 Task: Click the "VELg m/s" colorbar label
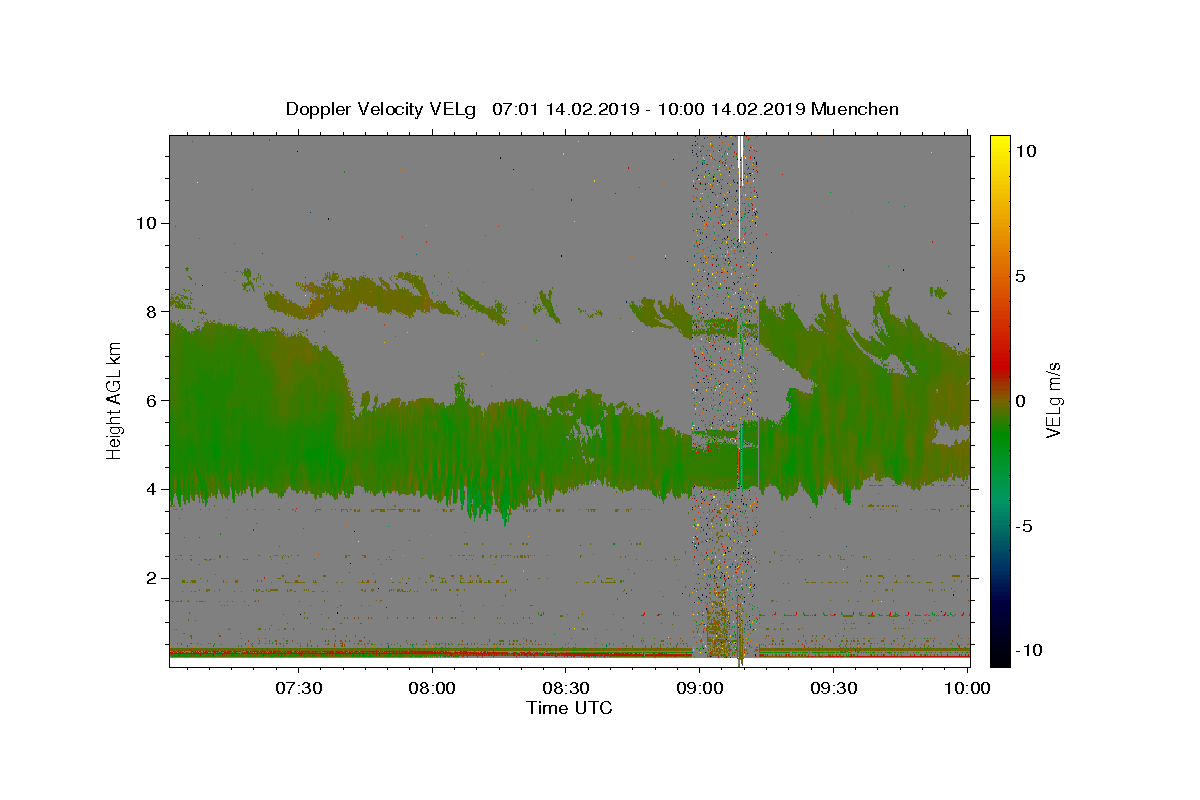1053,399
